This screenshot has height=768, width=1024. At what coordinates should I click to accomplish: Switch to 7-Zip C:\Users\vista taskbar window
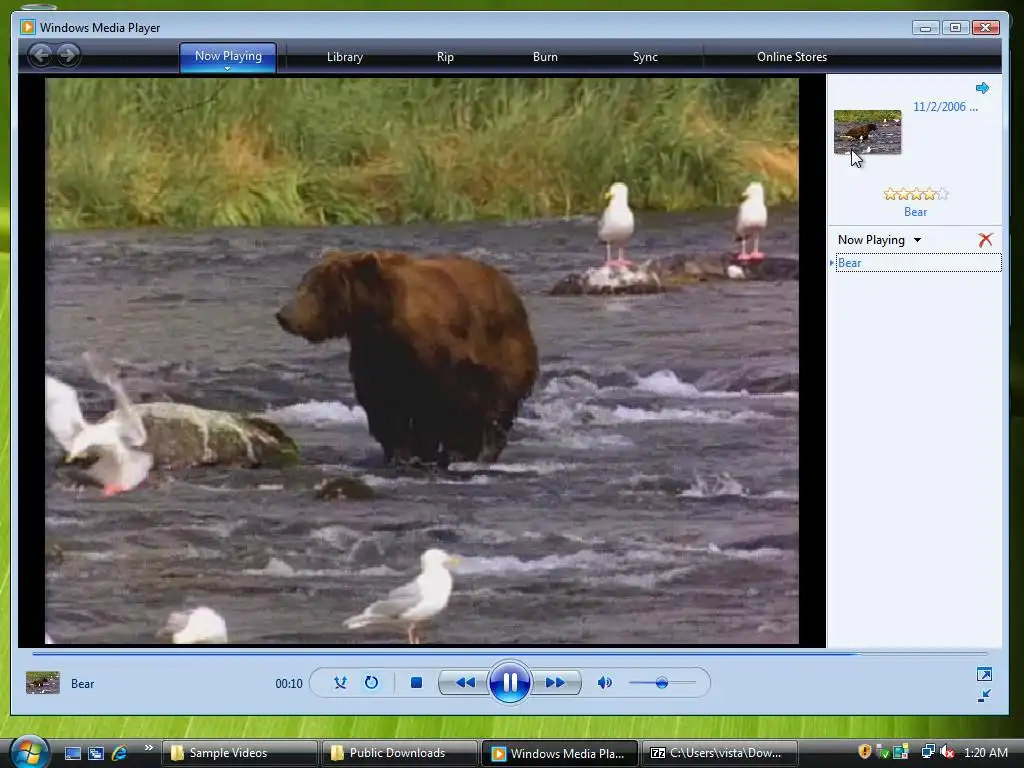(x=720, y=753)
